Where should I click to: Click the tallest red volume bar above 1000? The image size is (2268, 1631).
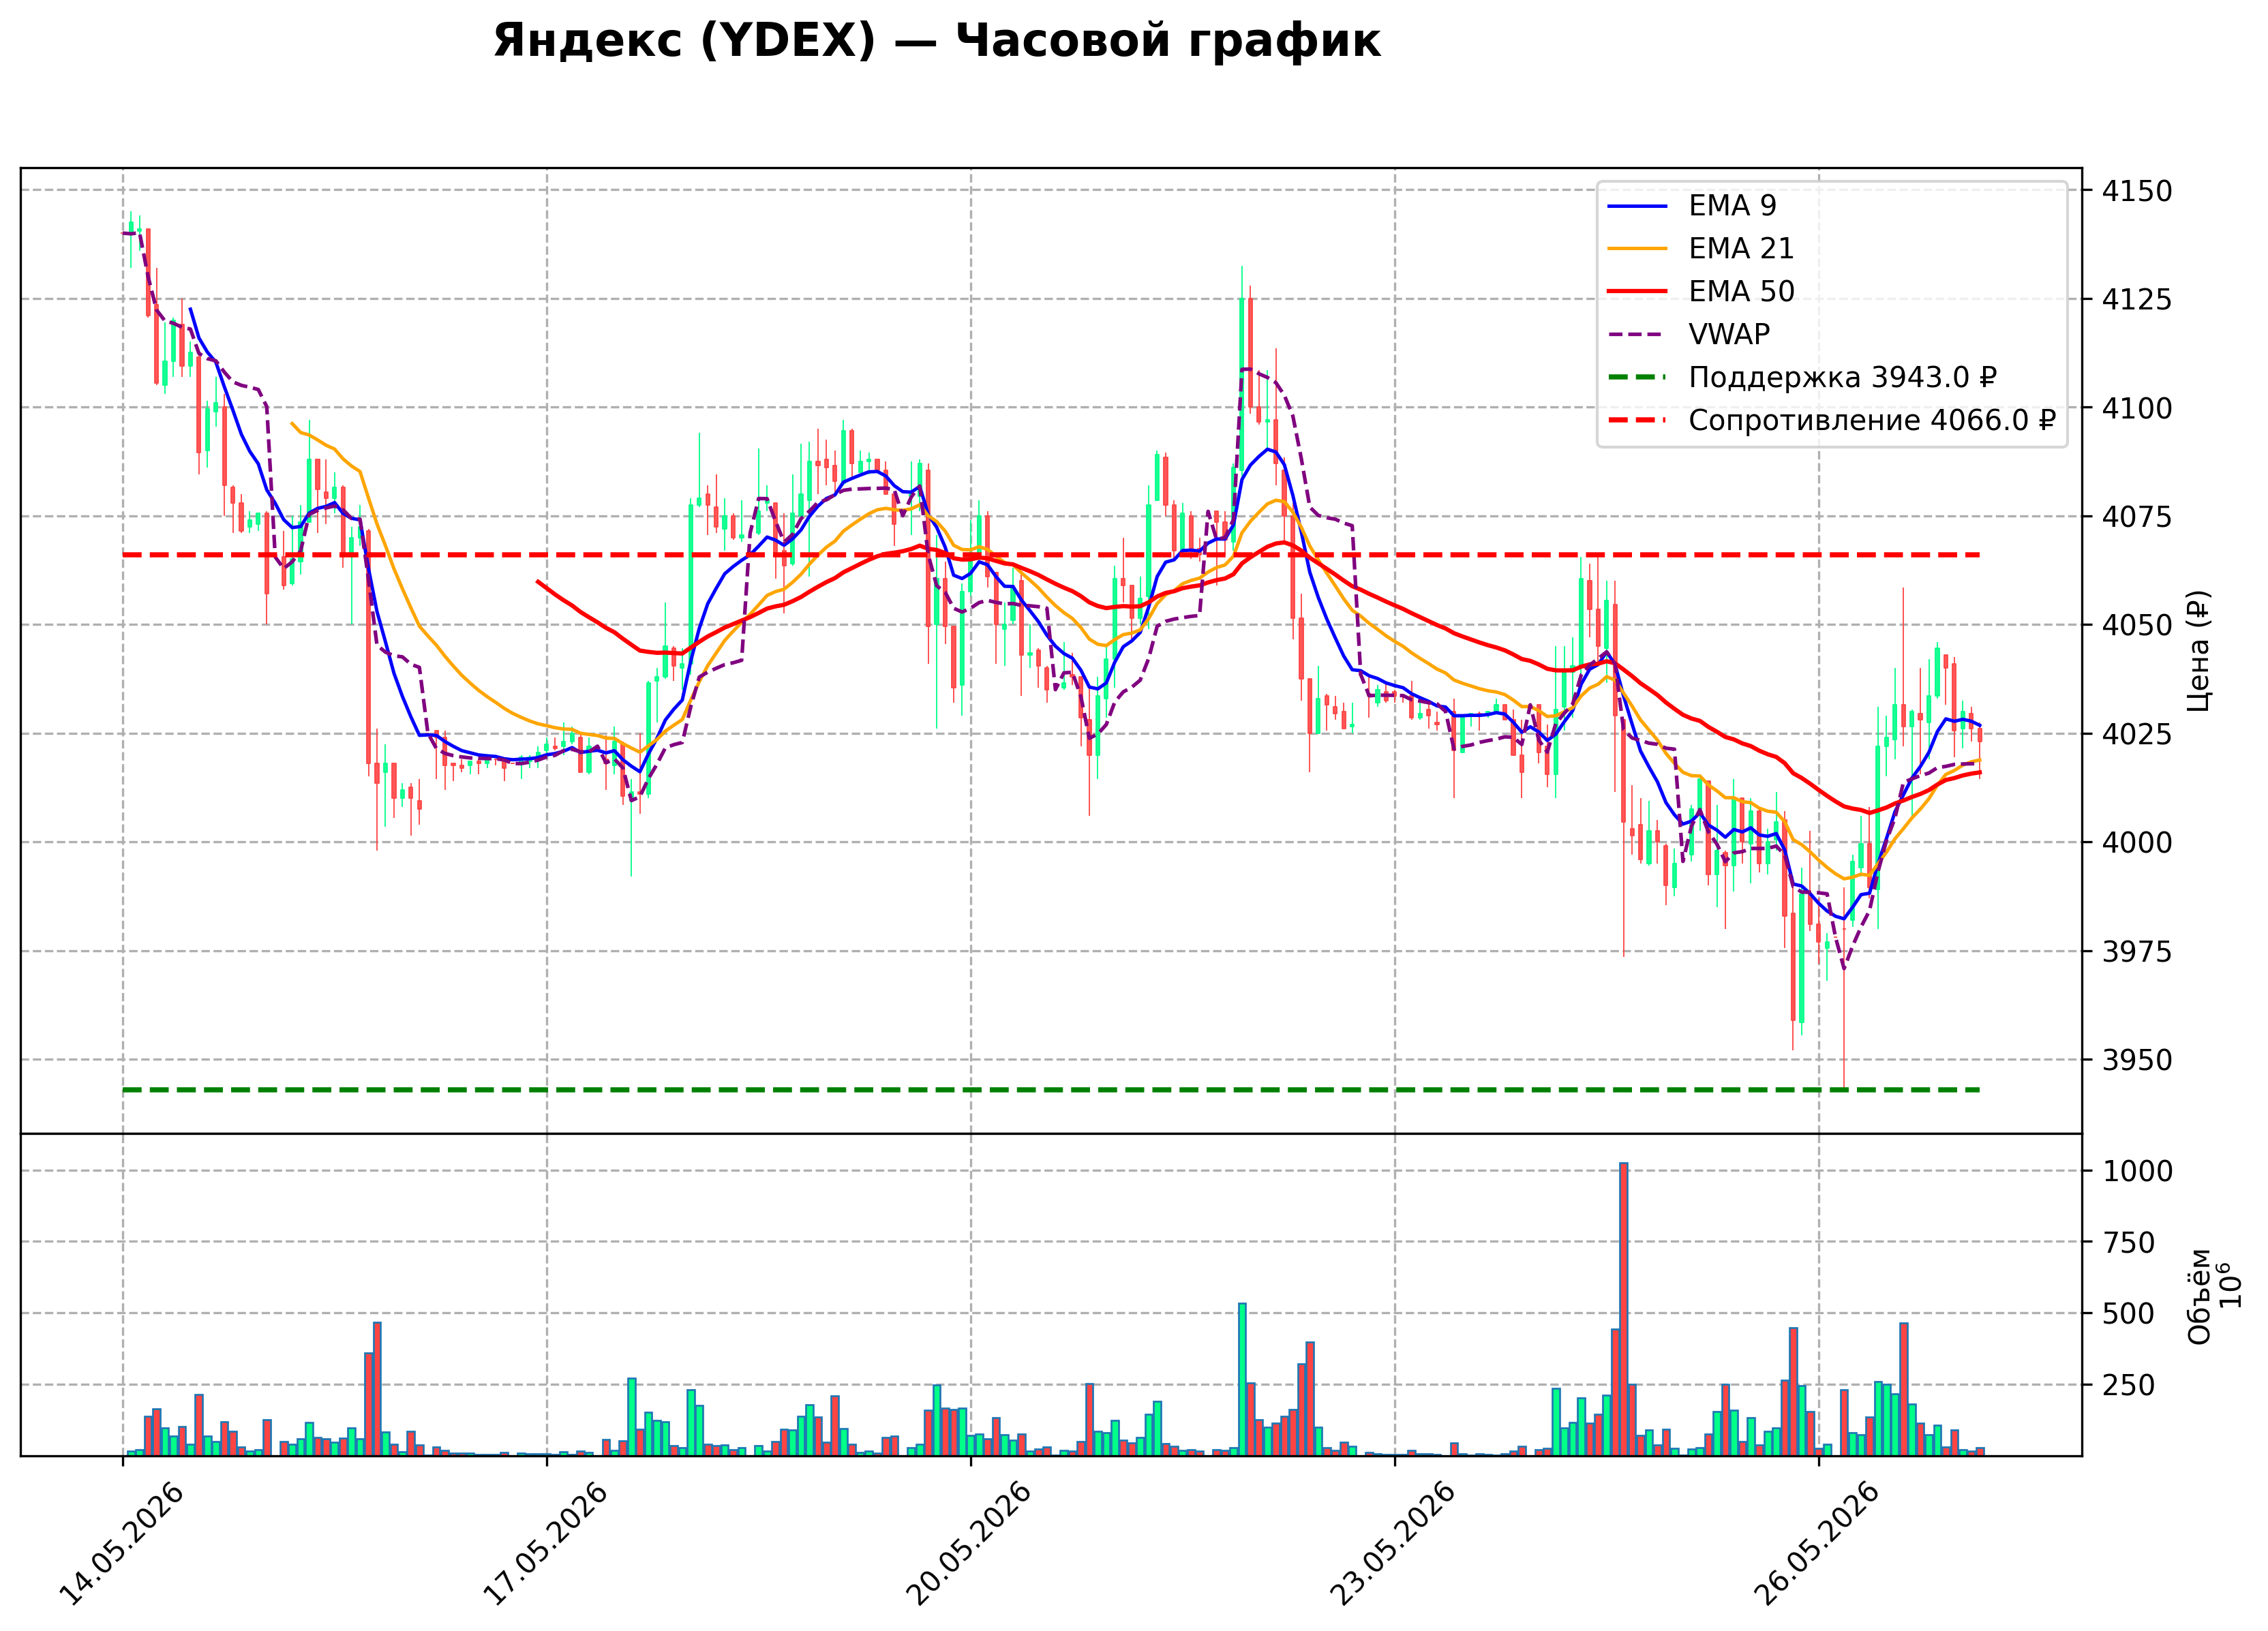[x=1623, y=1309]
